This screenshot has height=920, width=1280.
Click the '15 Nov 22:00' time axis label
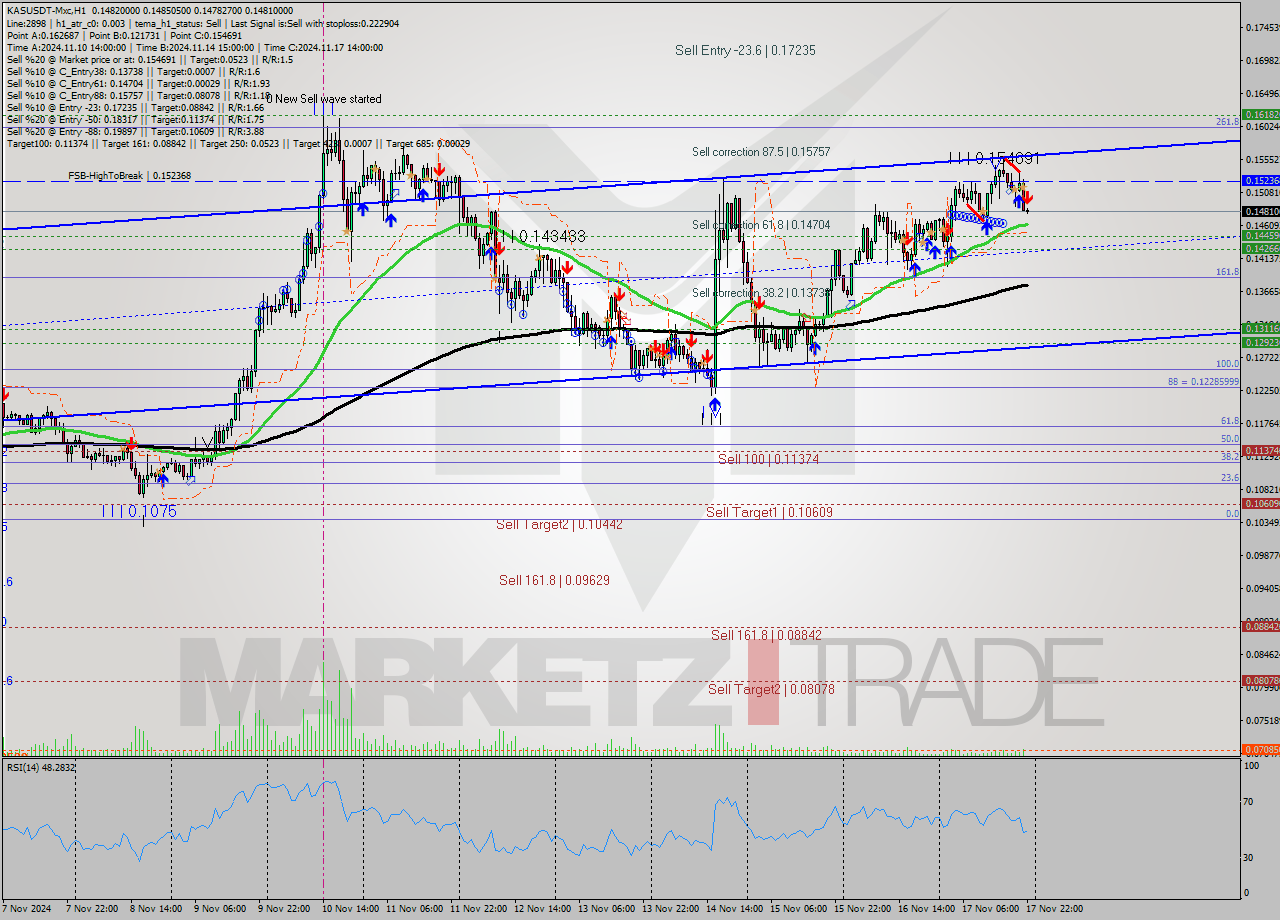click(865, 908)
